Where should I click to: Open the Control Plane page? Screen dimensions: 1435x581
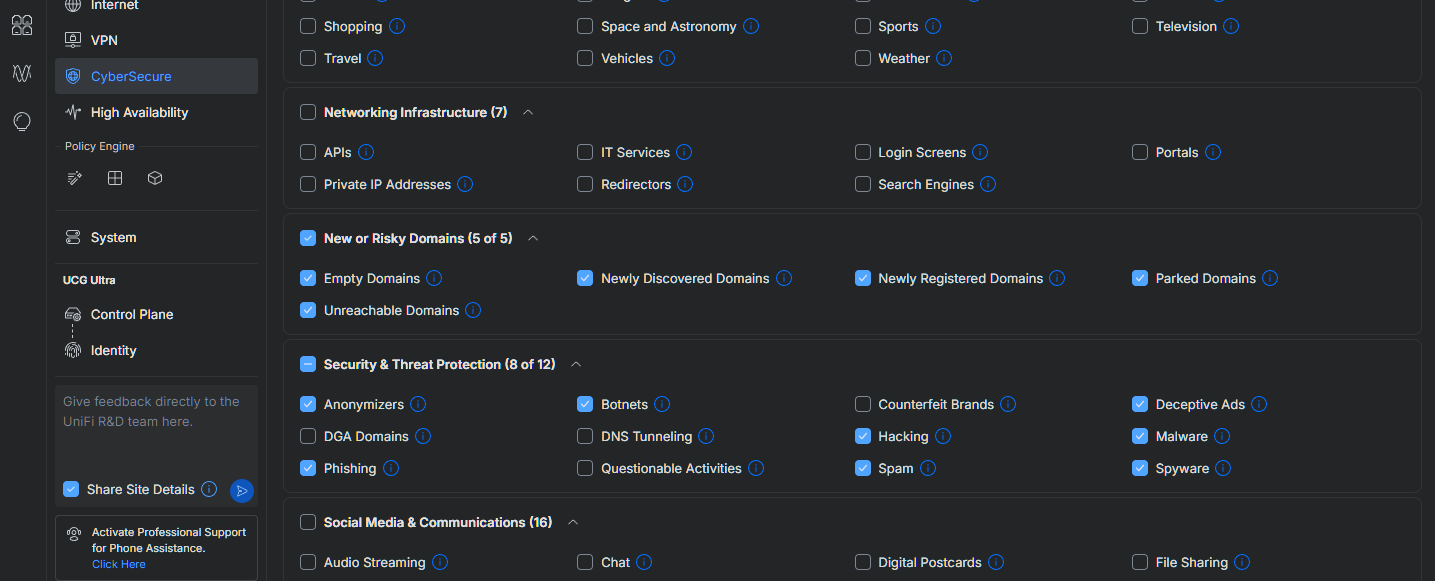coord(132,315)
